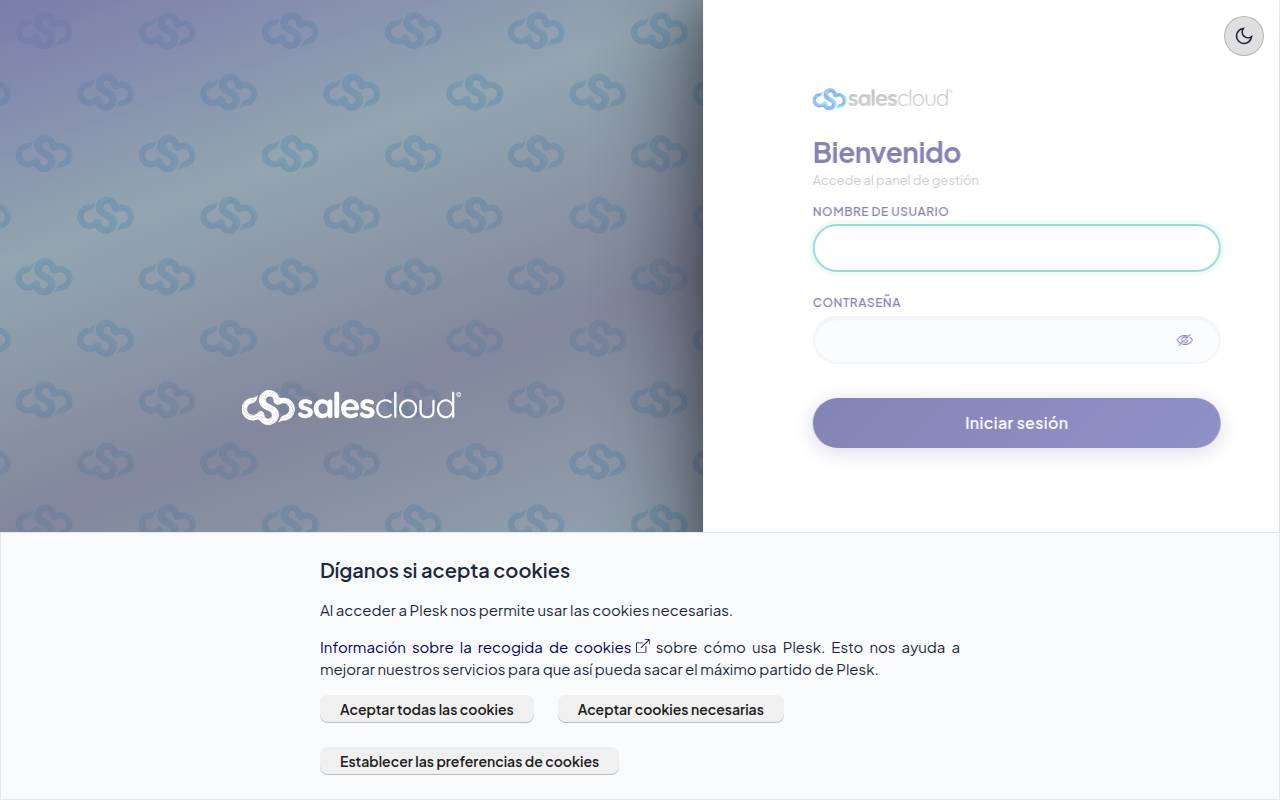Open Información sobre la recogida de cookies link
Image resolution: width=1280 pixels, height=800 pixels.
tap(476, 647)
